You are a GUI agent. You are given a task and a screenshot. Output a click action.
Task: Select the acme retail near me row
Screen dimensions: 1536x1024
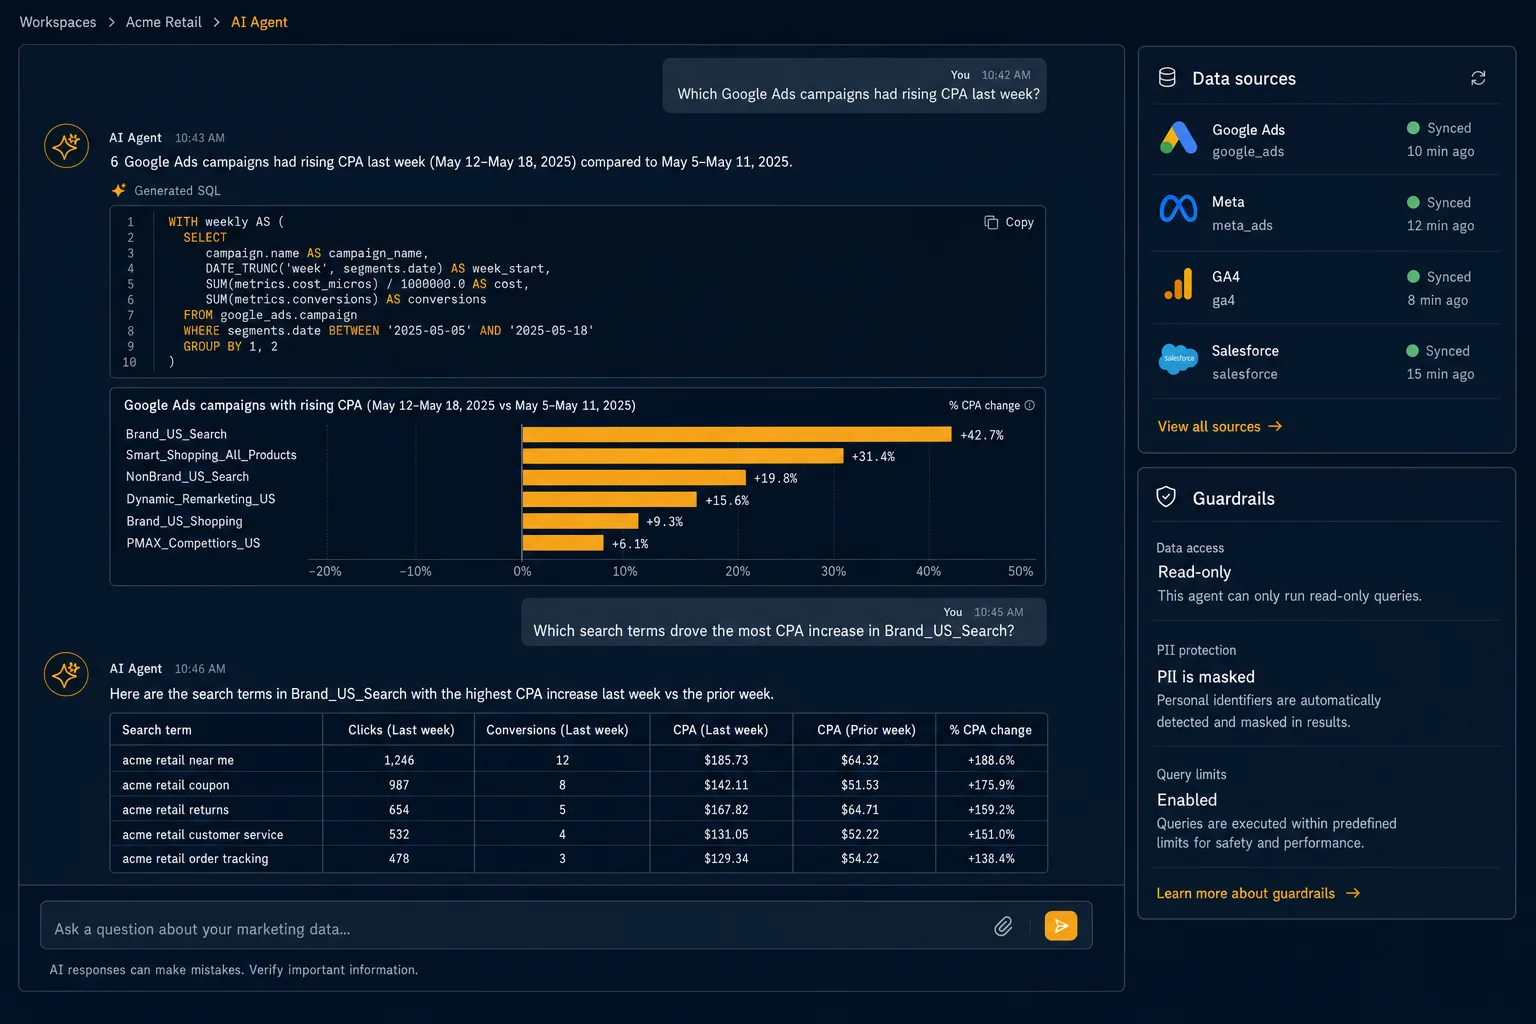click(578, 760)
